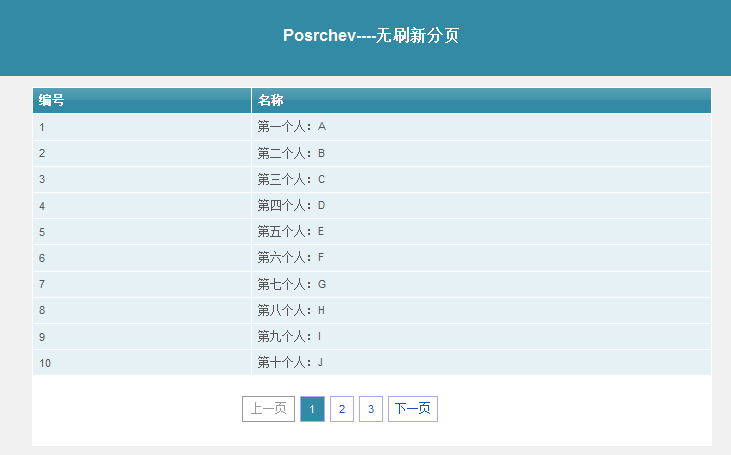Select the row 第八个人：H
Image resolution: width=731 pixels, height=455 pixels.
pyautogui.click(x=372, y=310)
